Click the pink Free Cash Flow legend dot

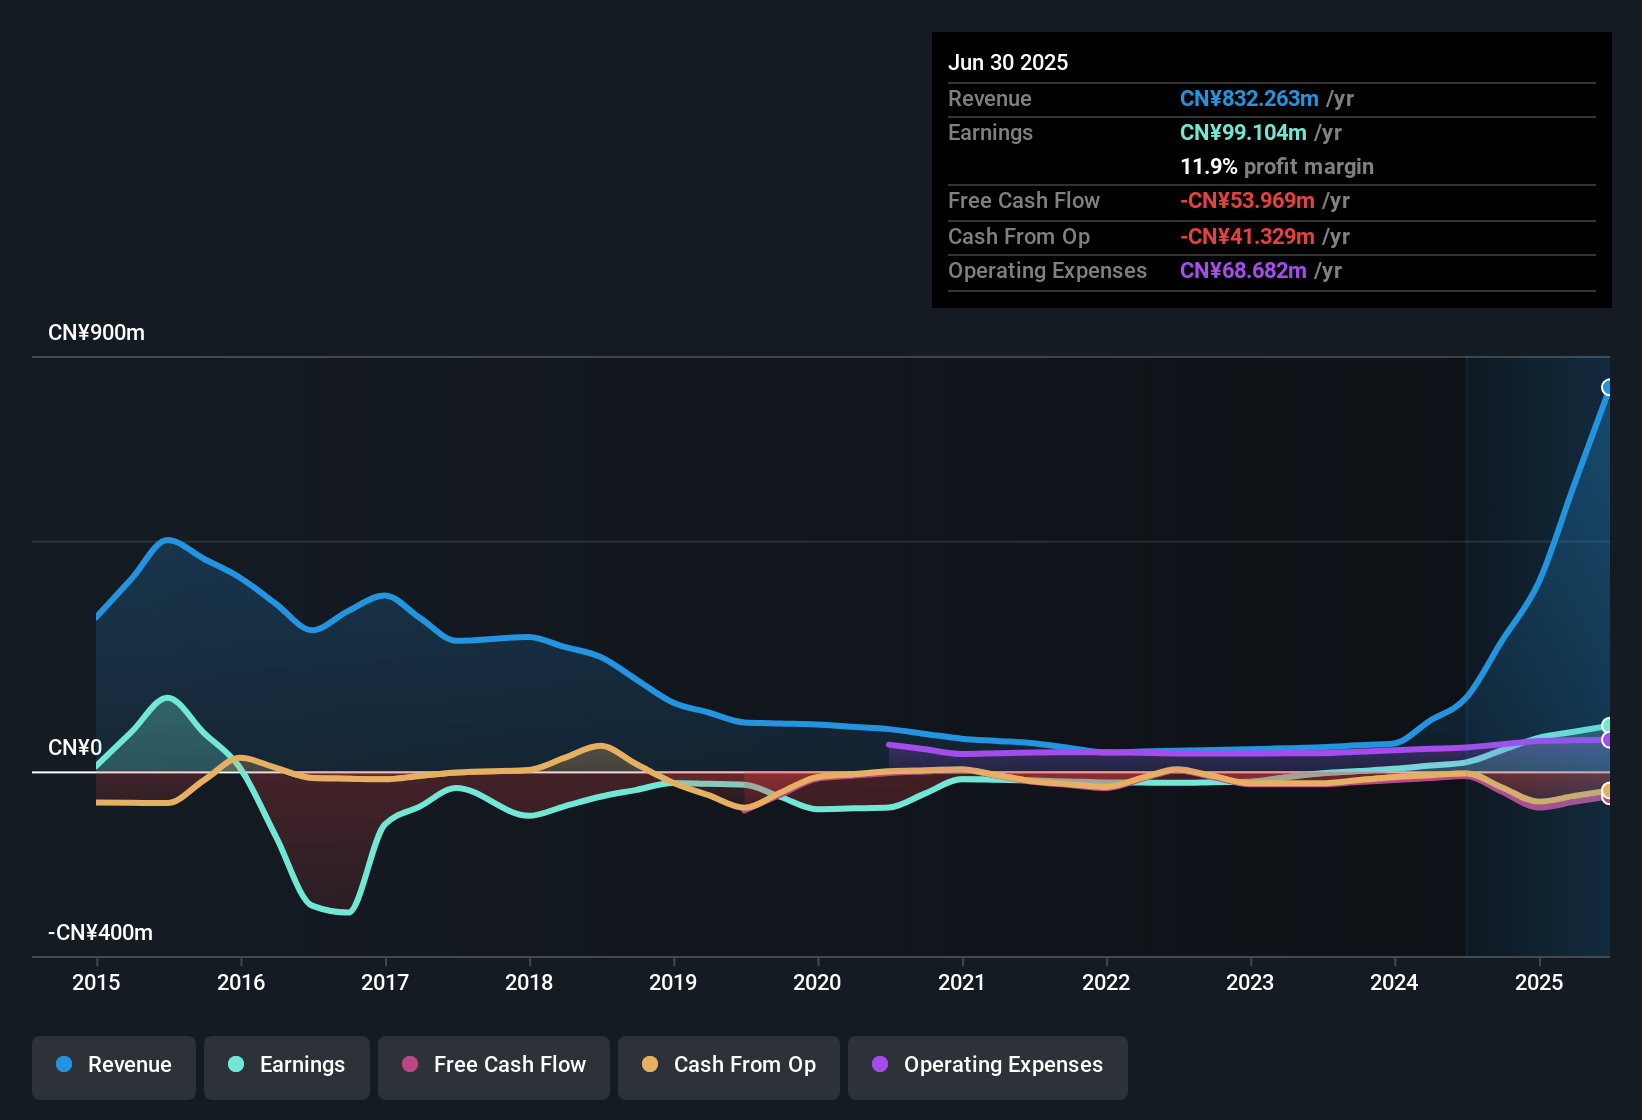(410, 1065)
